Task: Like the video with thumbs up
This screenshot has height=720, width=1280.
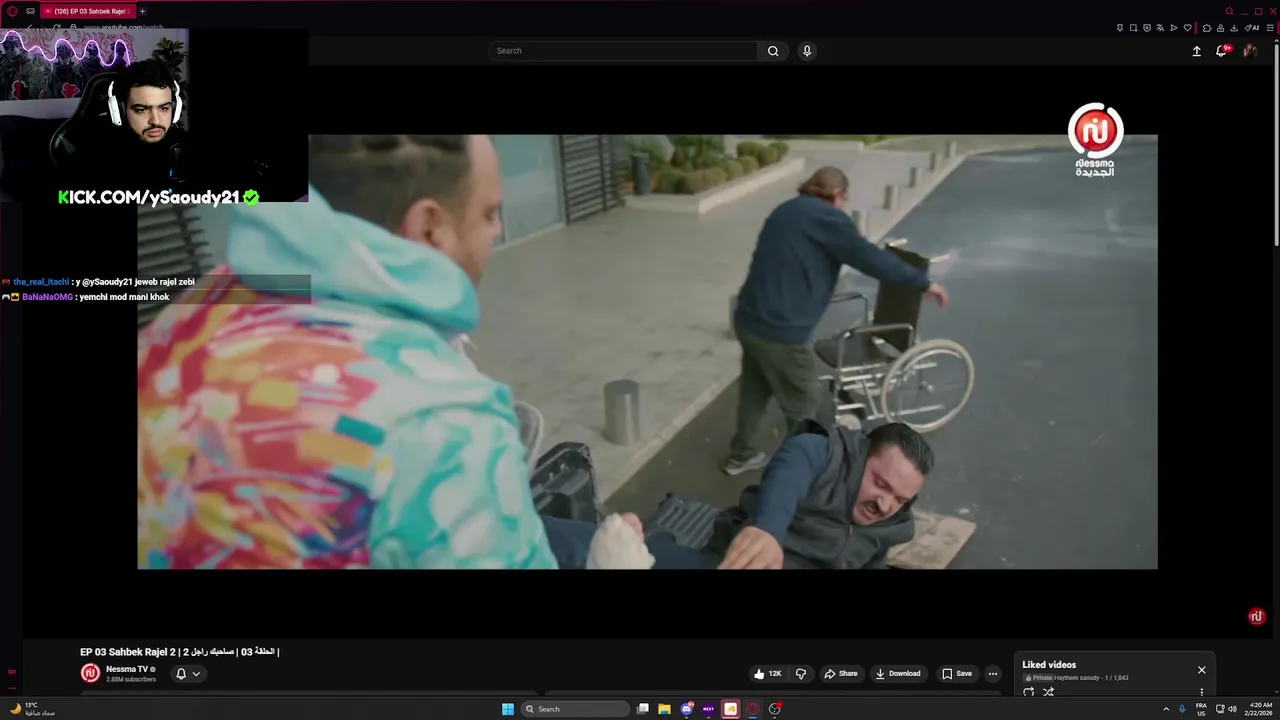Action: coord(768,674)
